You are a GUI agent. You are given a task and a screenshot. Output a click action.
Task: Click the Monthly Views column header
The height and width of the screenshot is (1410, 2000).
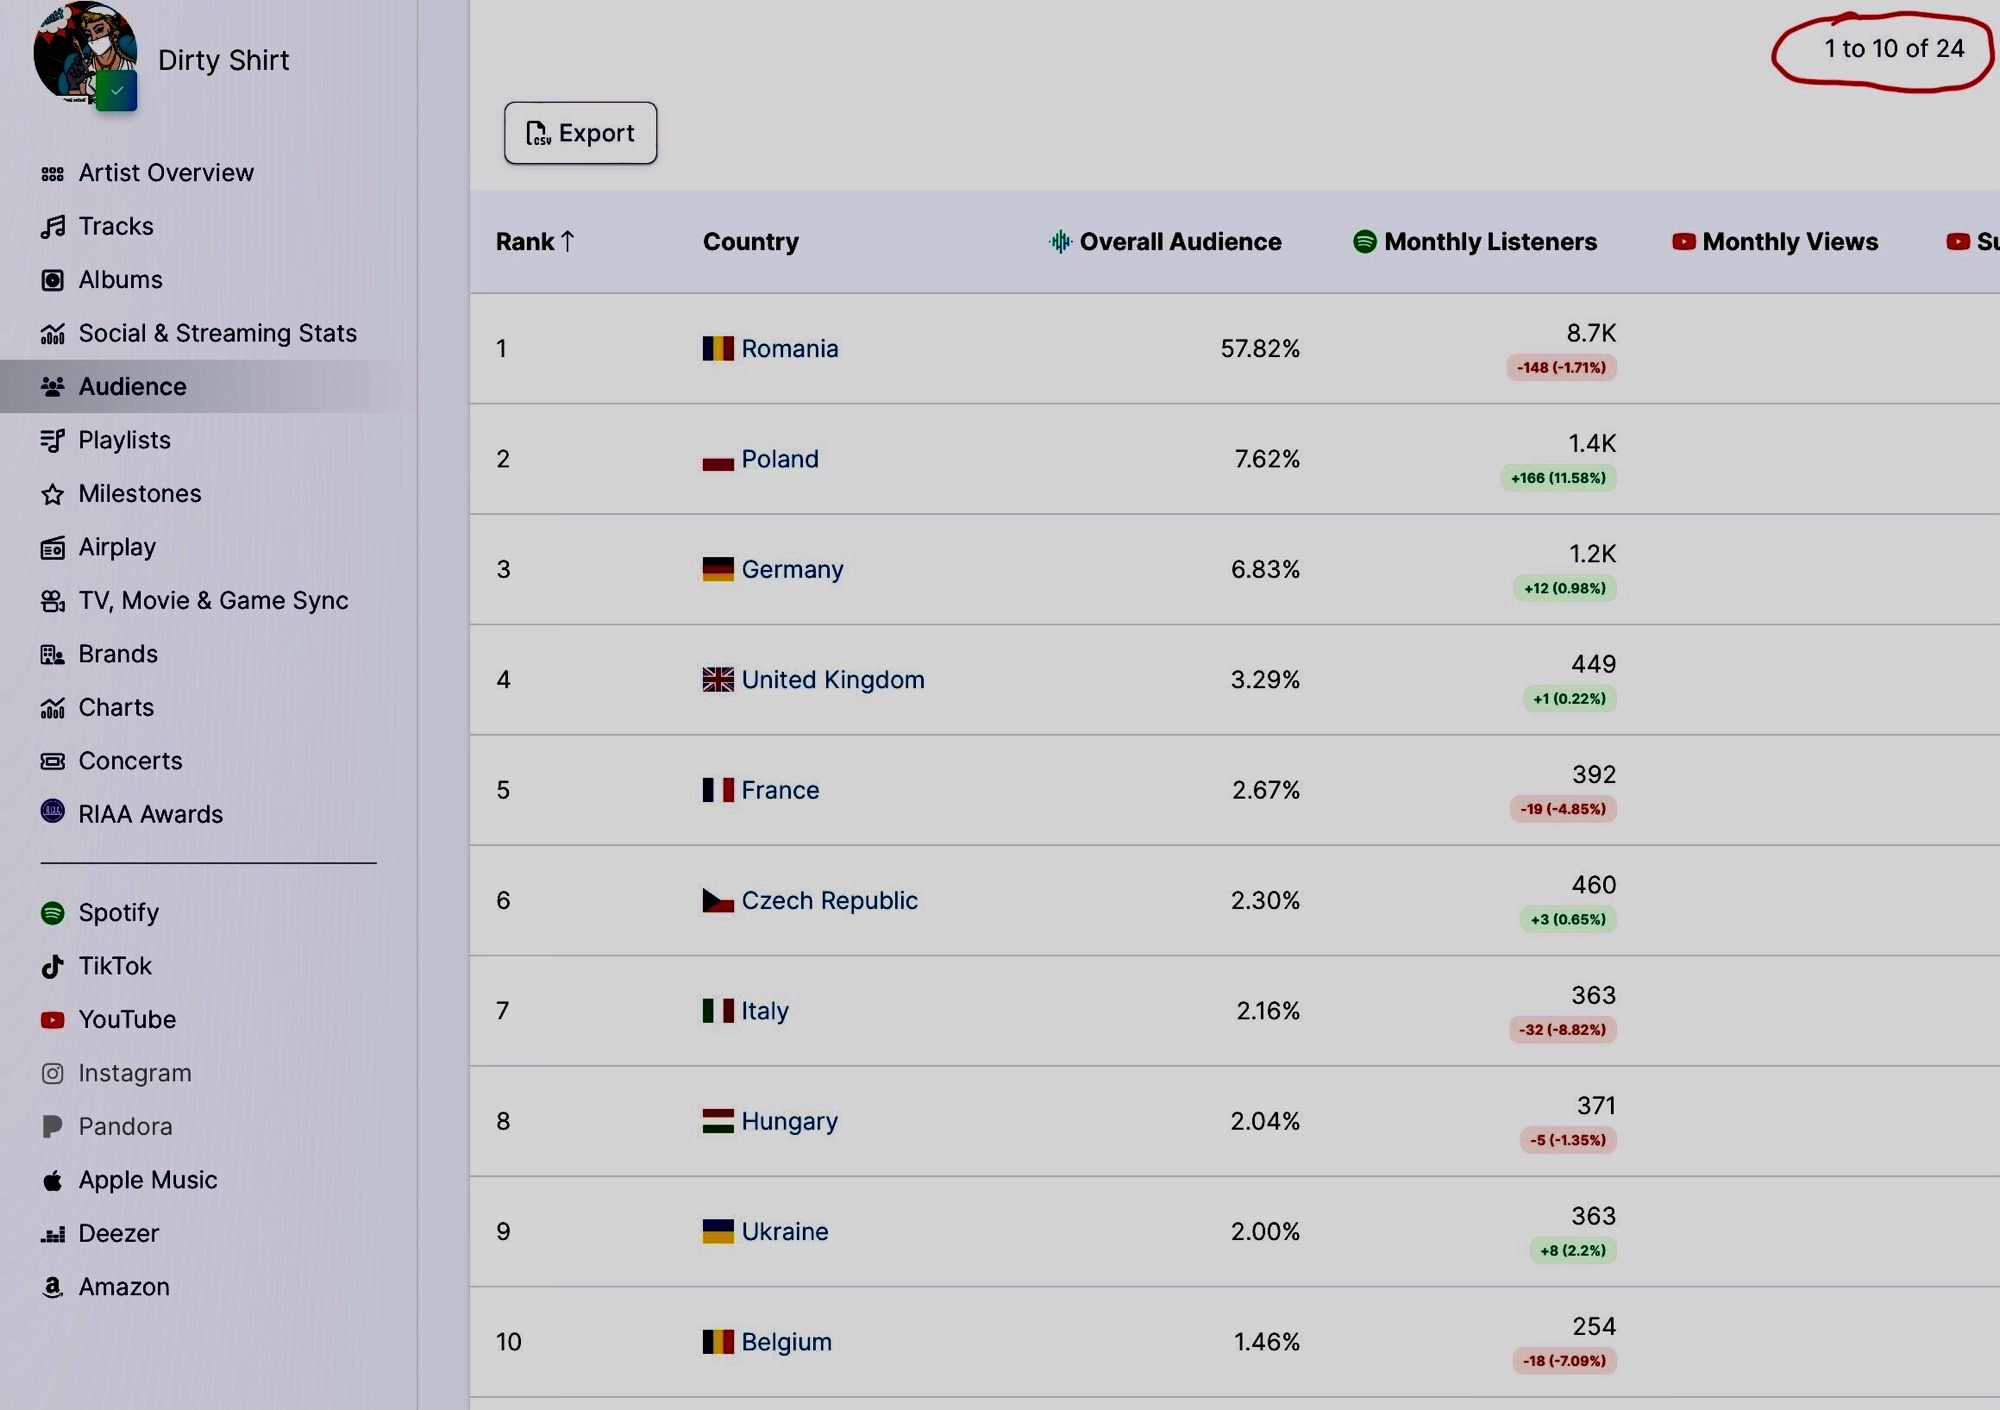coord(1789,242)
